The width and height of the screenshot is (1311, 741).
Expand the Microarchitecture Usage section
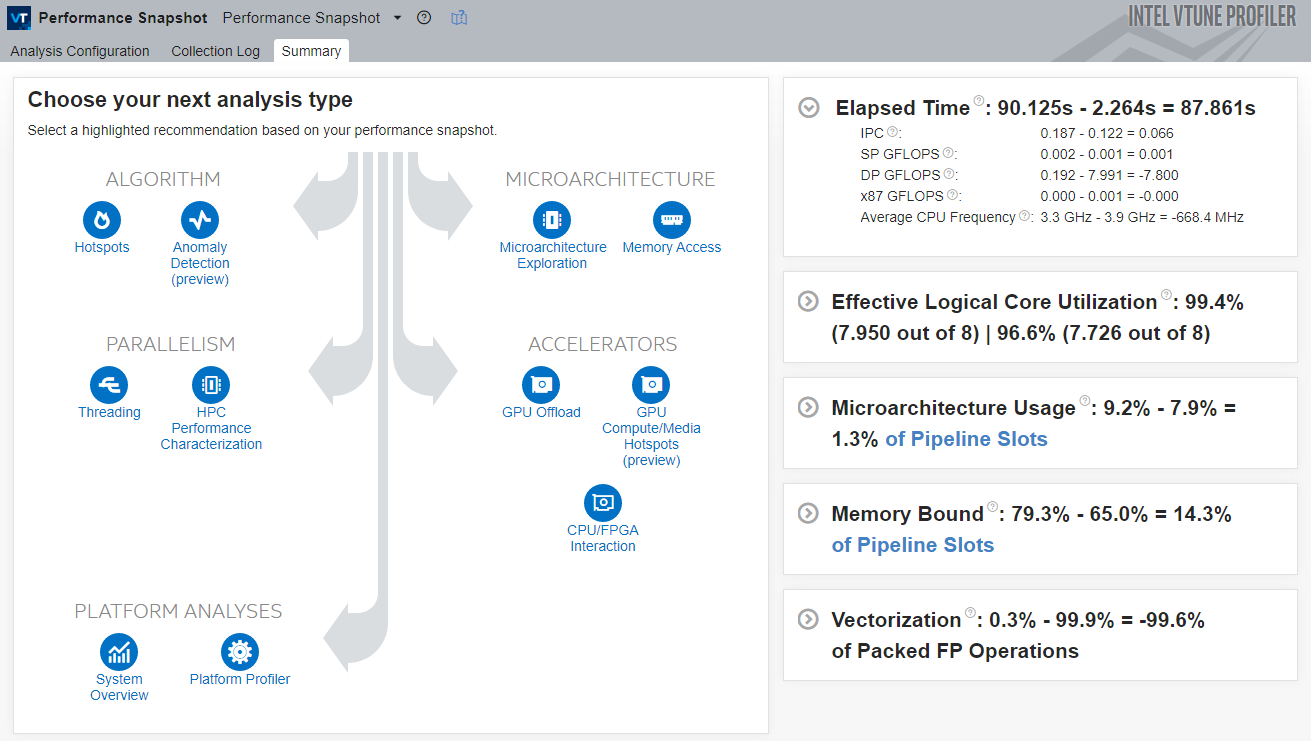807,407
